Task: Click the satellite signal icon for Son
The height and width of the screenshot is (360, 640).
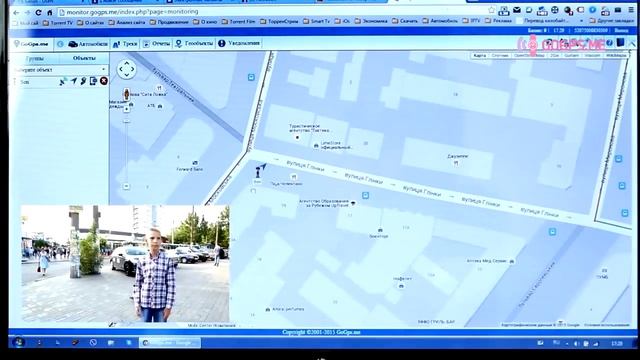Action: (63, 82)
